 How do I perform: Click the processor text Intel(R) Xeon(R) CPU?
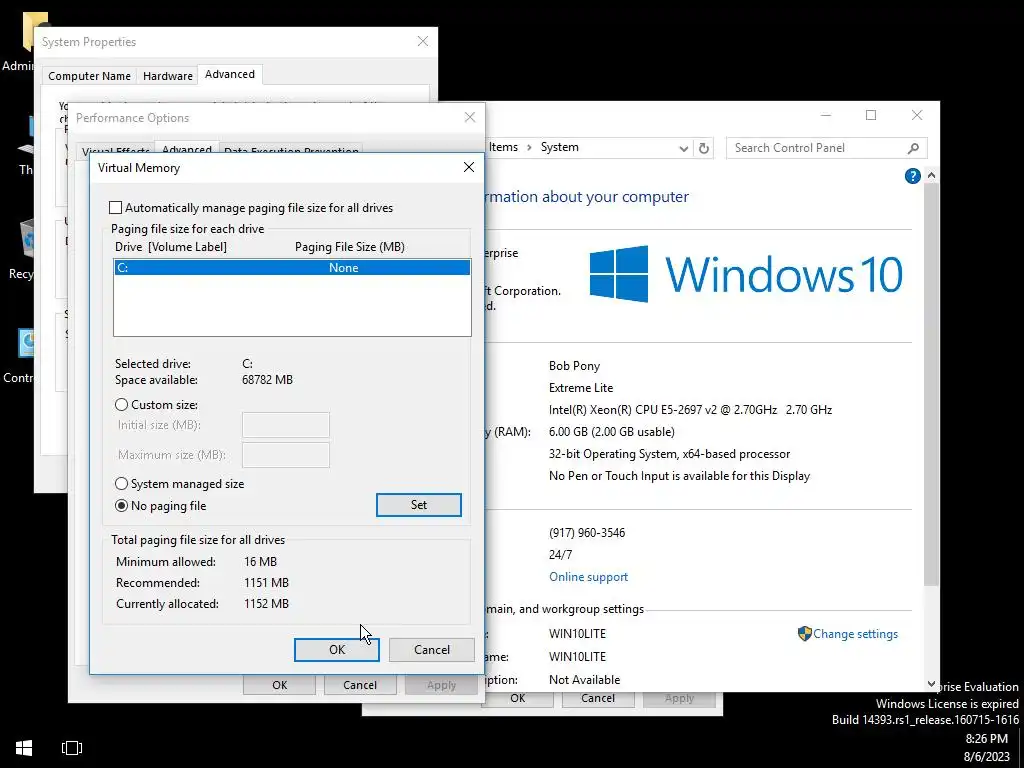690,410
